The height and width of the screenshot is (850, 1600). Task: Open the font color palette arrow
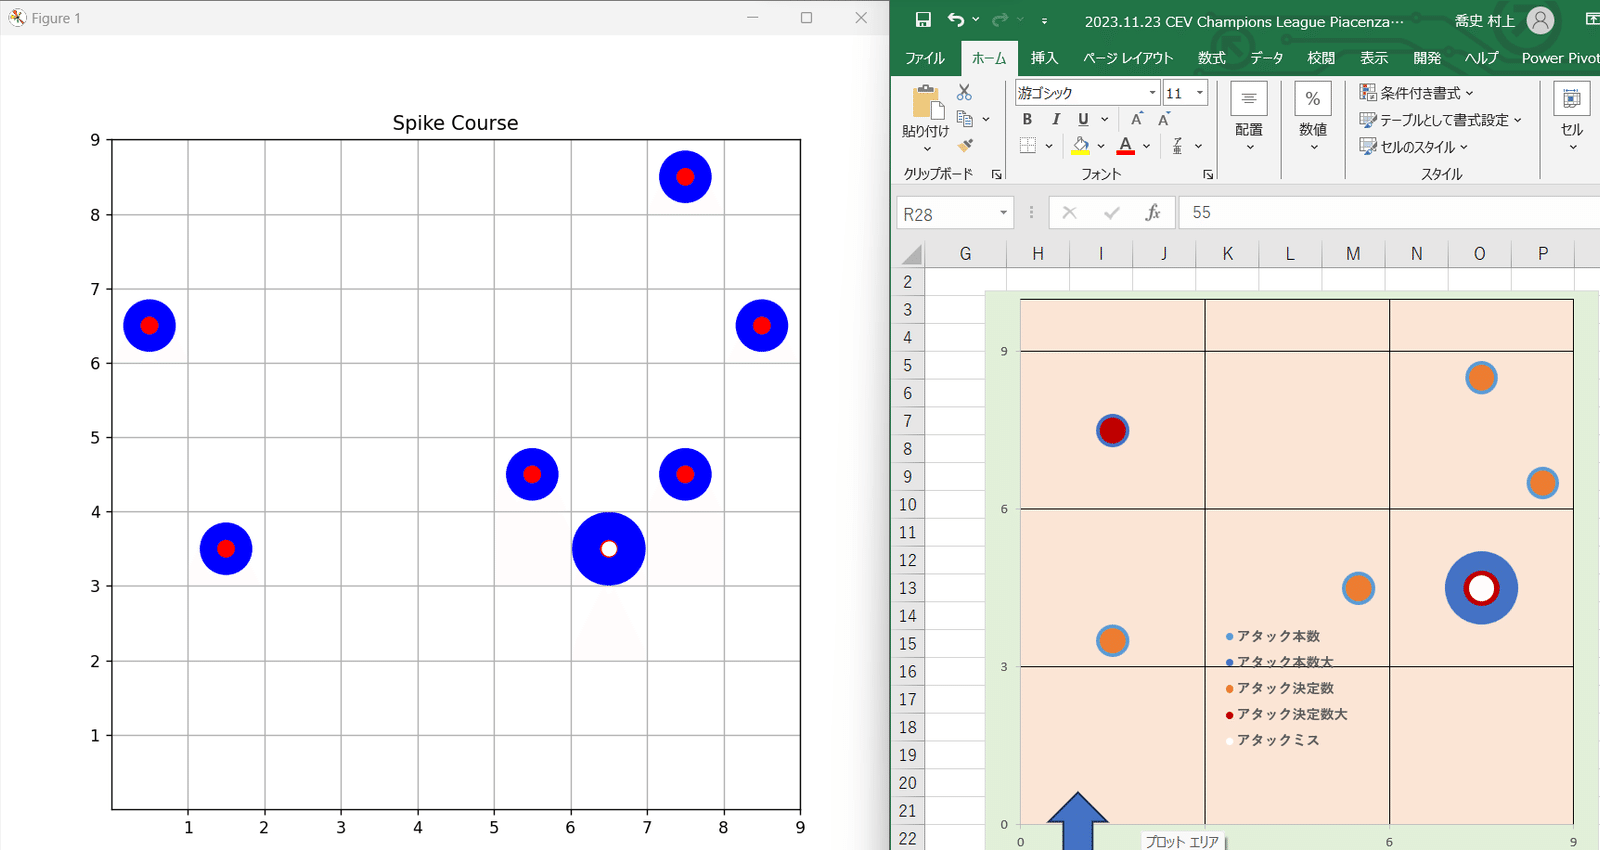(1146, 146)
